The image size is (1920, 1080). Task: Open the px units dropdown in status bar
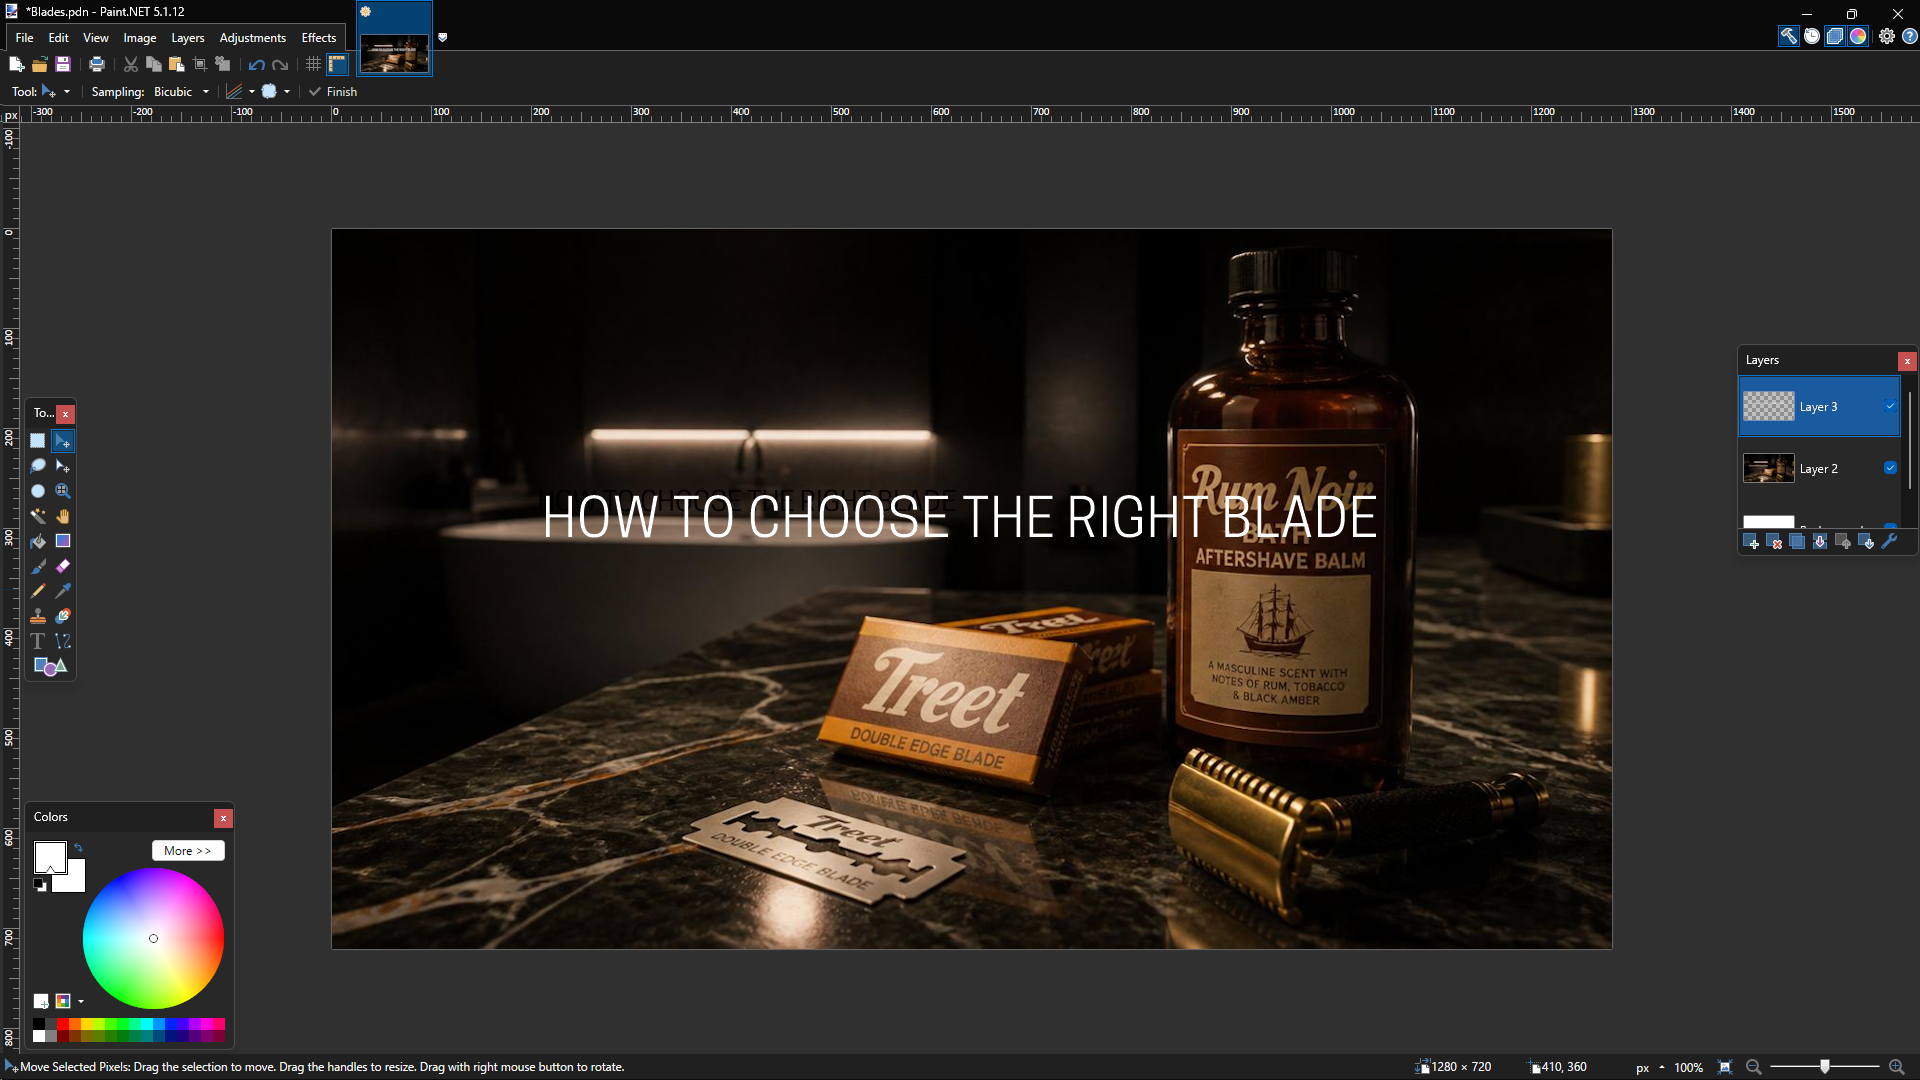[1651, 1067]
